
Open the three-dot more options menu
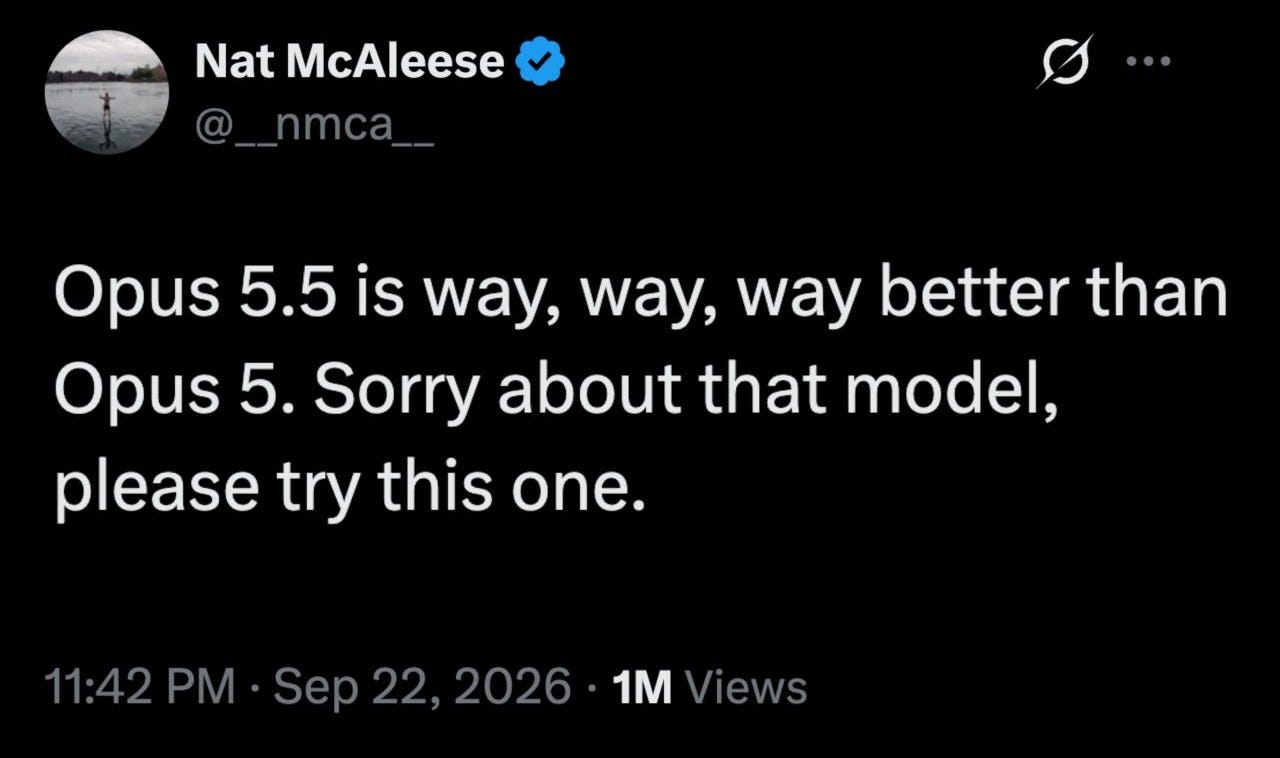coord(1146,61)
